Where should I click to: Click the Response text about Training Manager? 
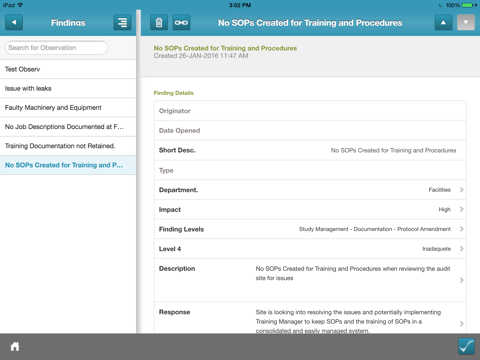[348, 321]
